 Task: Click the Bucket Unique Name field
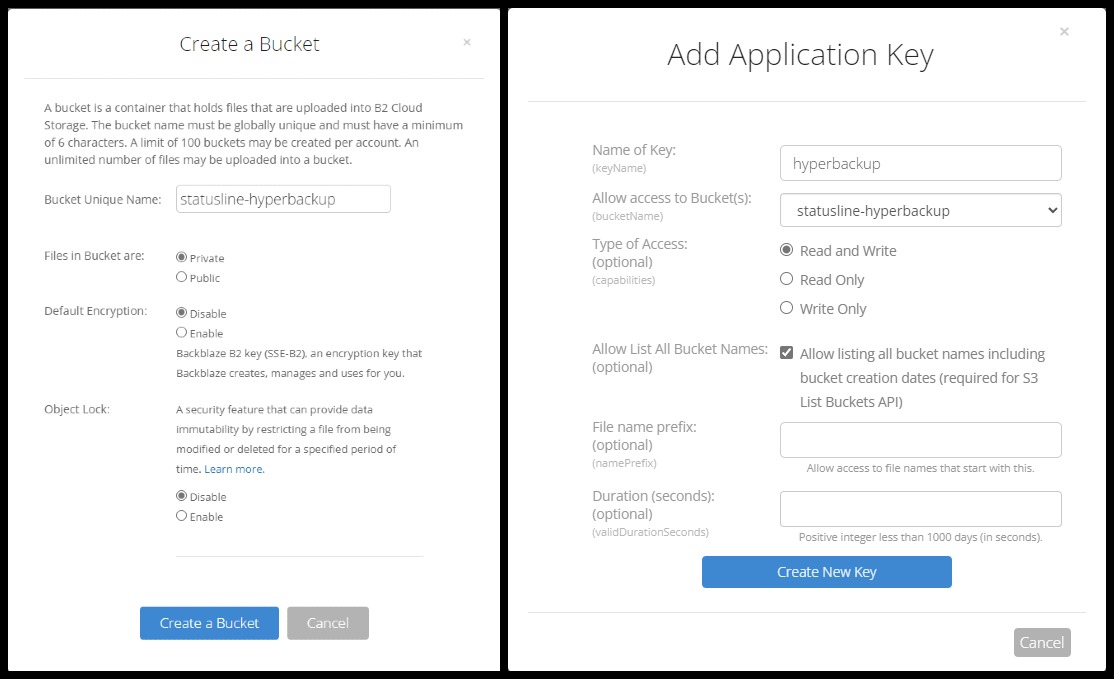283,199
